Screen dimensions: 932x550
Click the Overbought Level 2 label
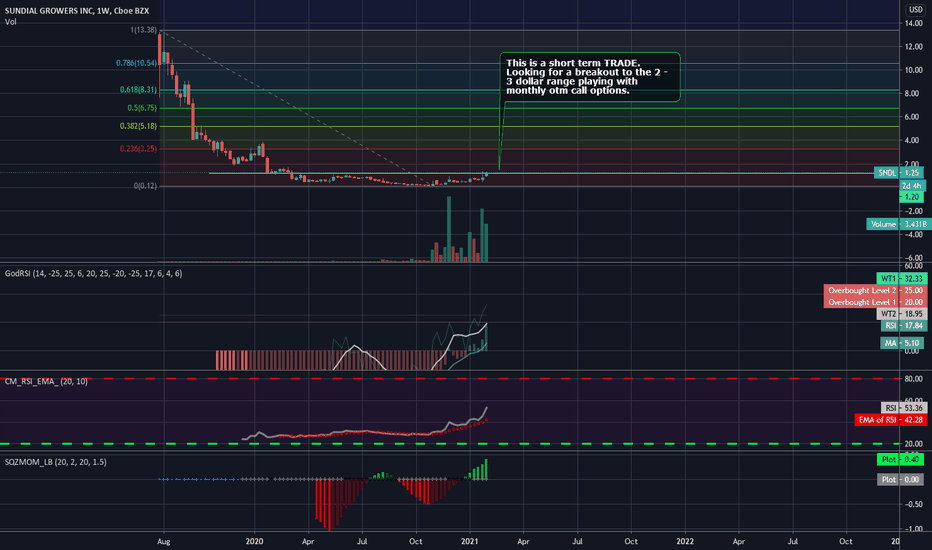point(875,290)
